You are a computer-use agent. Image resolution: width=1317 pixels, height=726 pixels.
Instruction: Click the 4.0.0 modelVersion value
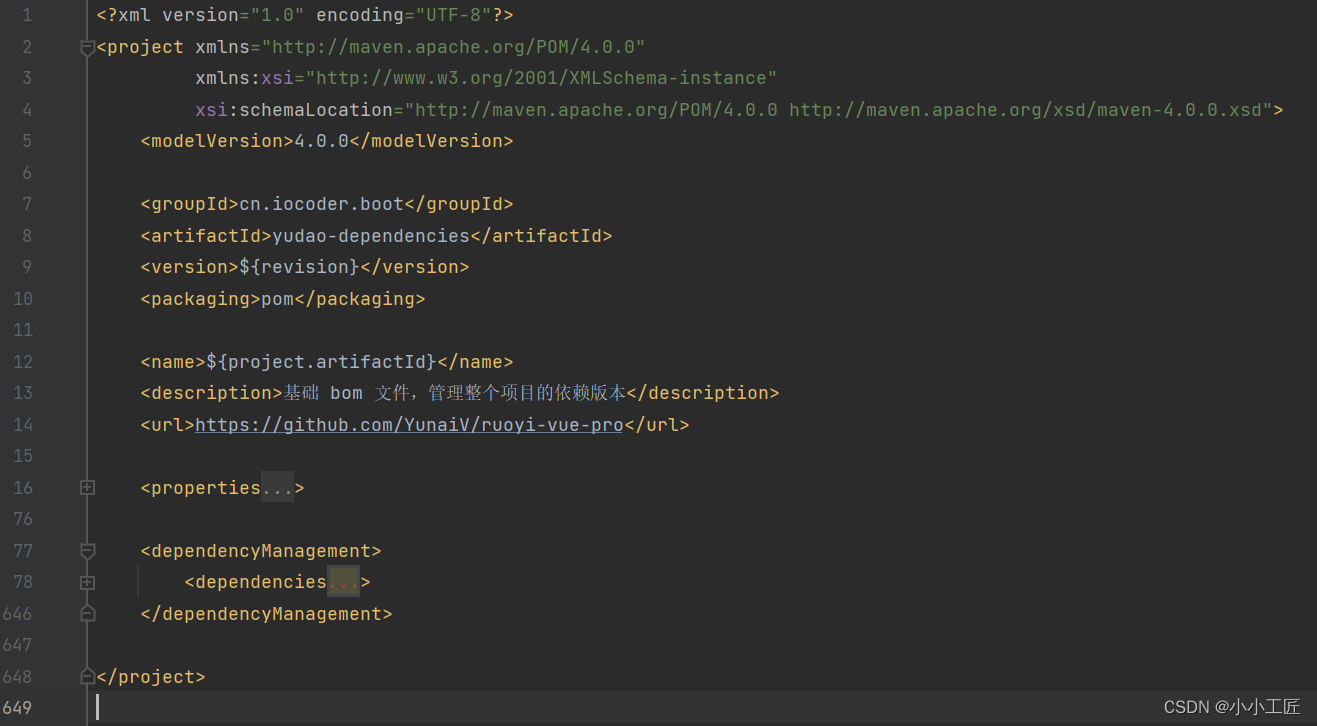(321, 141)
